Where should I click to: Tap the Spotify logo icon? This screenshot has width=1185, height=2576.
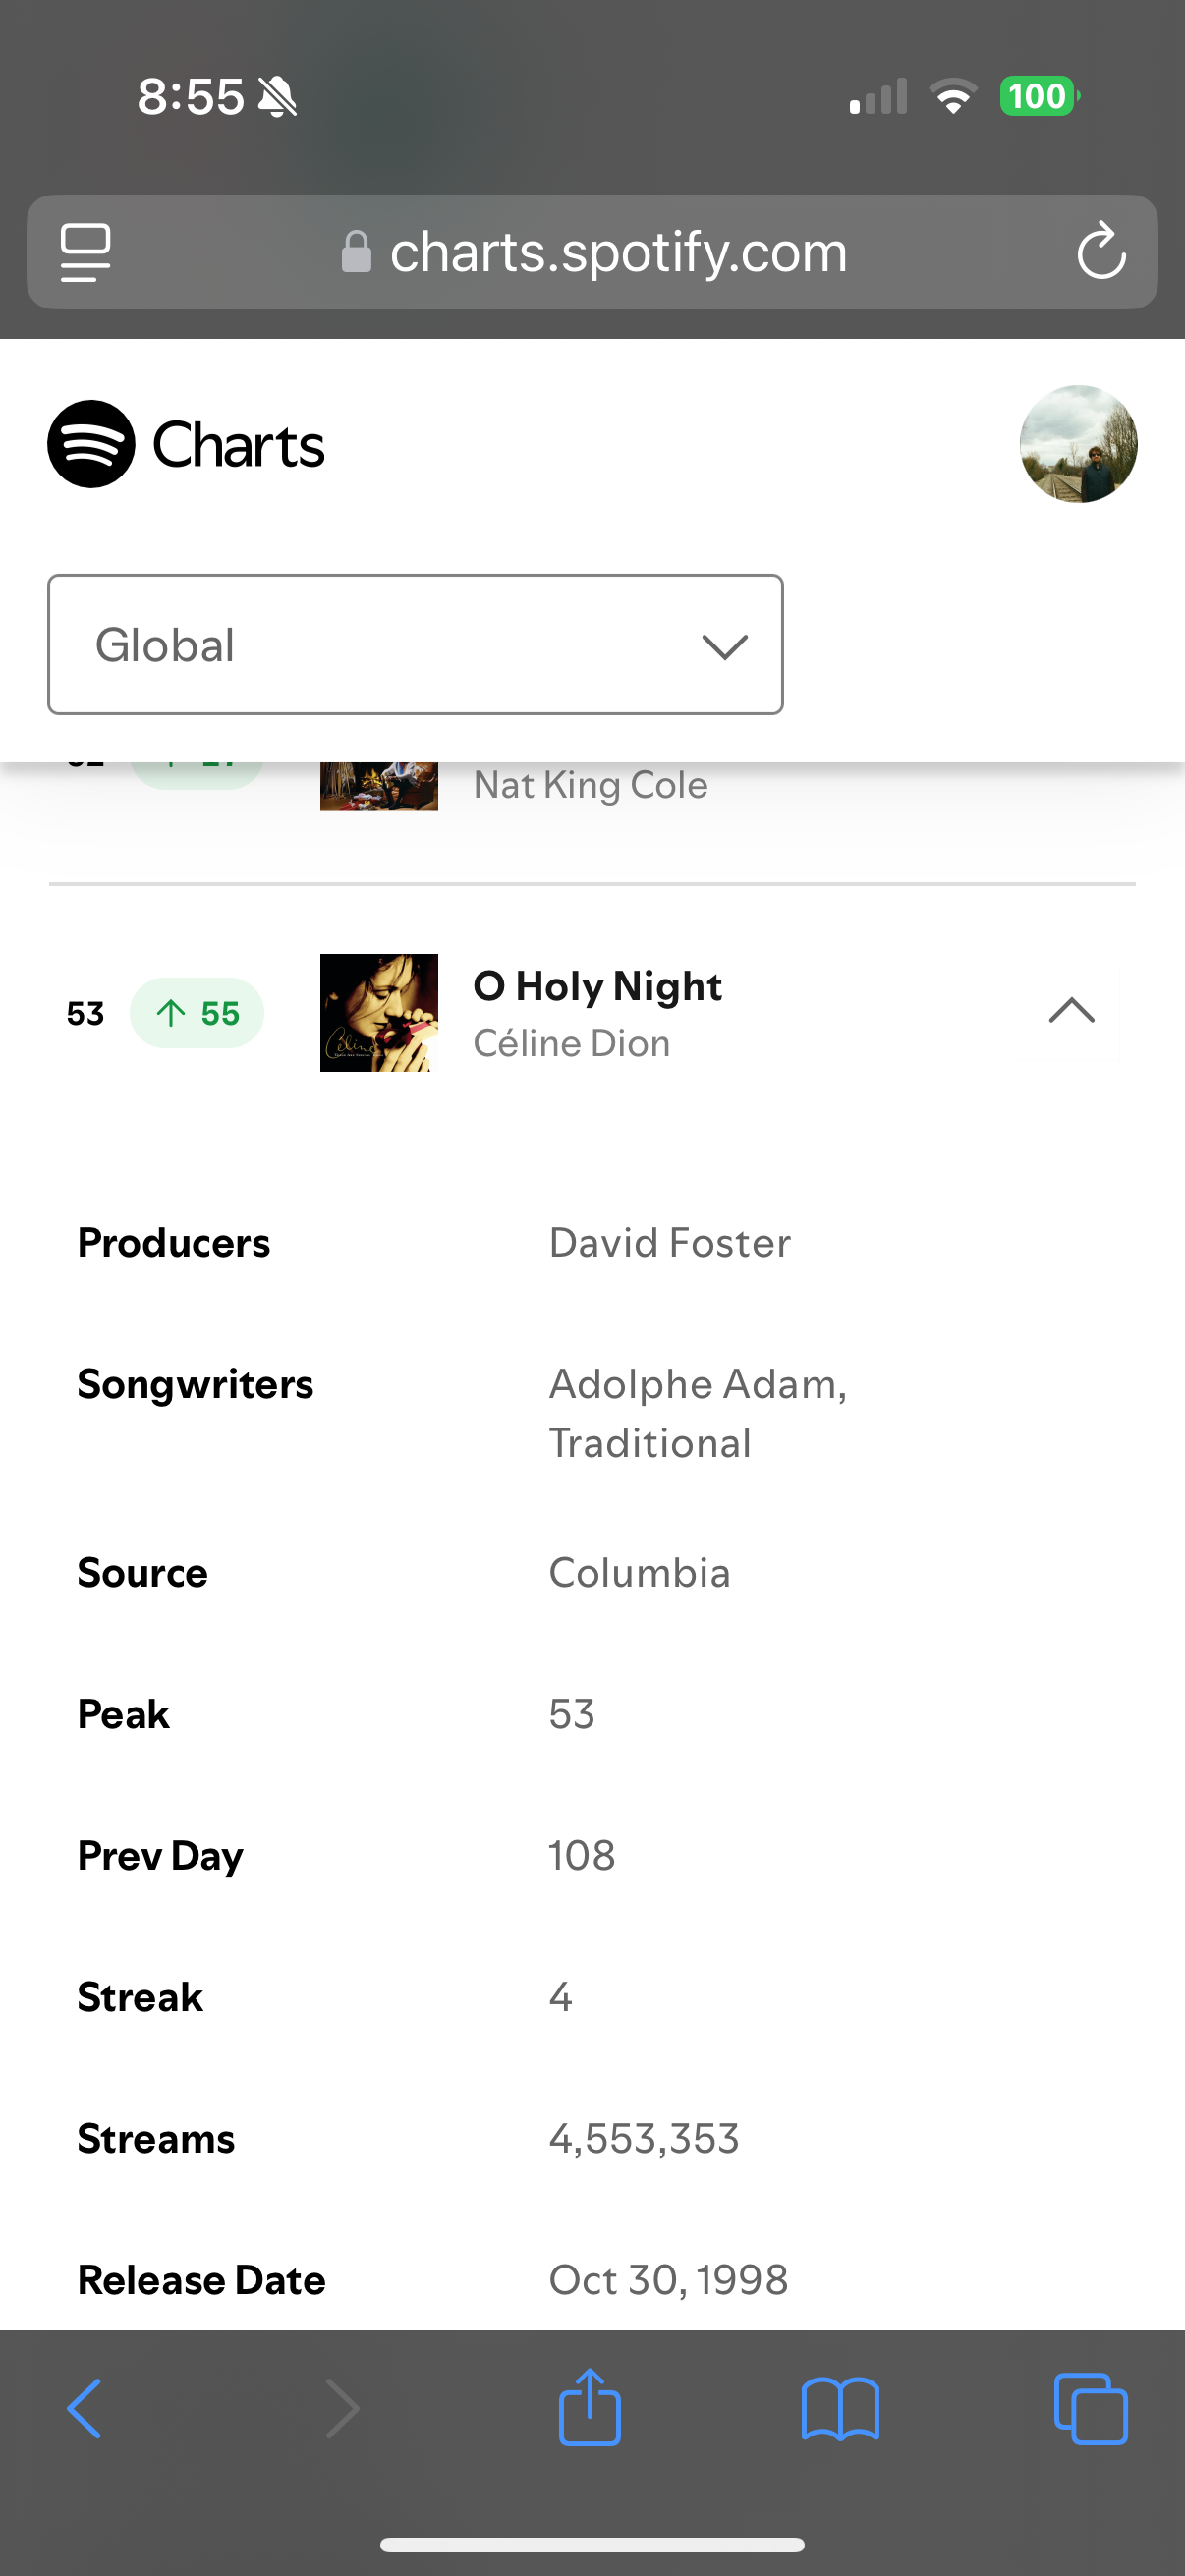[x=91, y=444]
